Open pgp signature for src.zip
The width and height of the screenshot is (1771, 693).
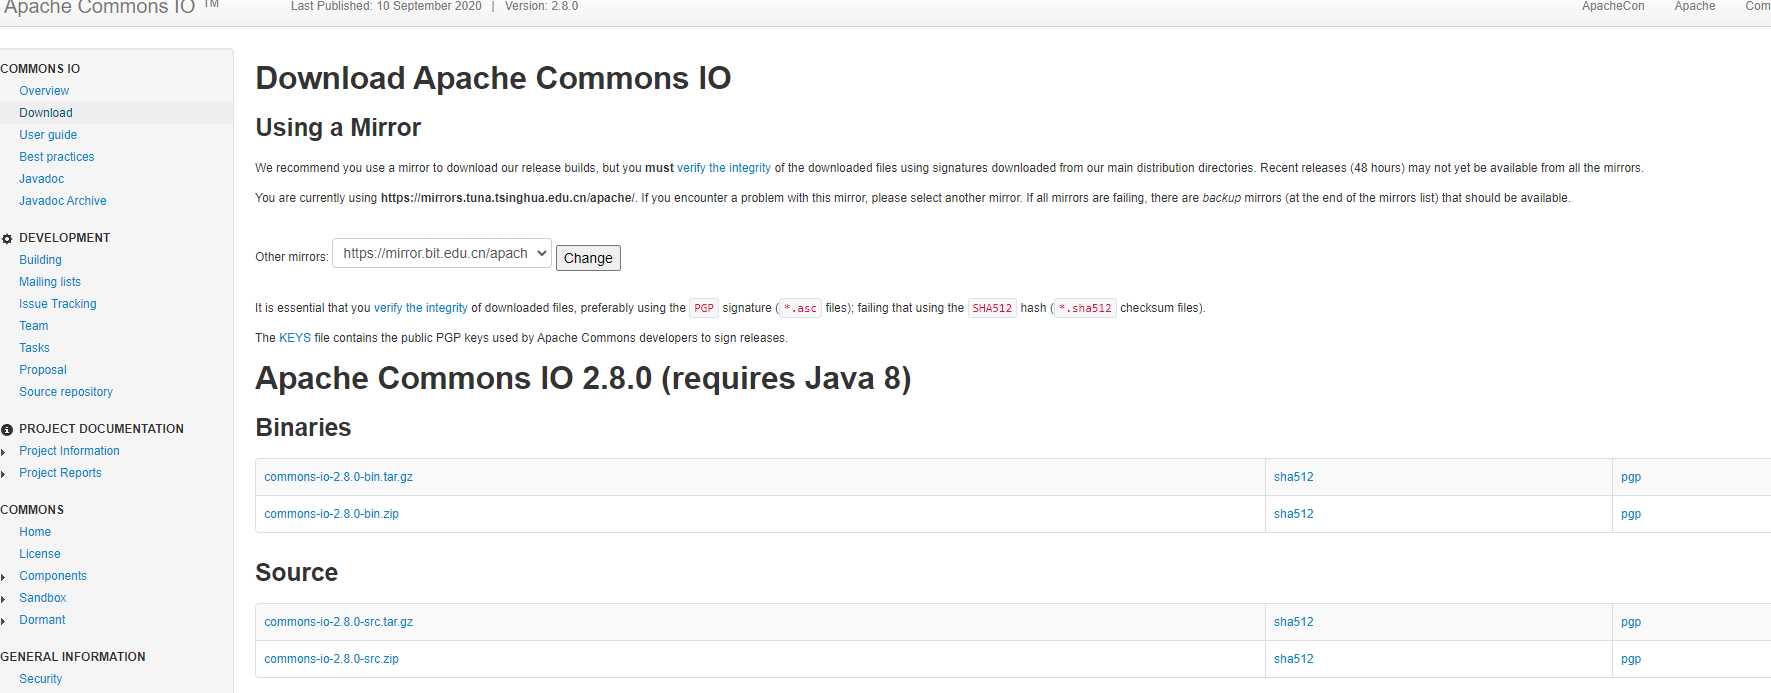1631,659
